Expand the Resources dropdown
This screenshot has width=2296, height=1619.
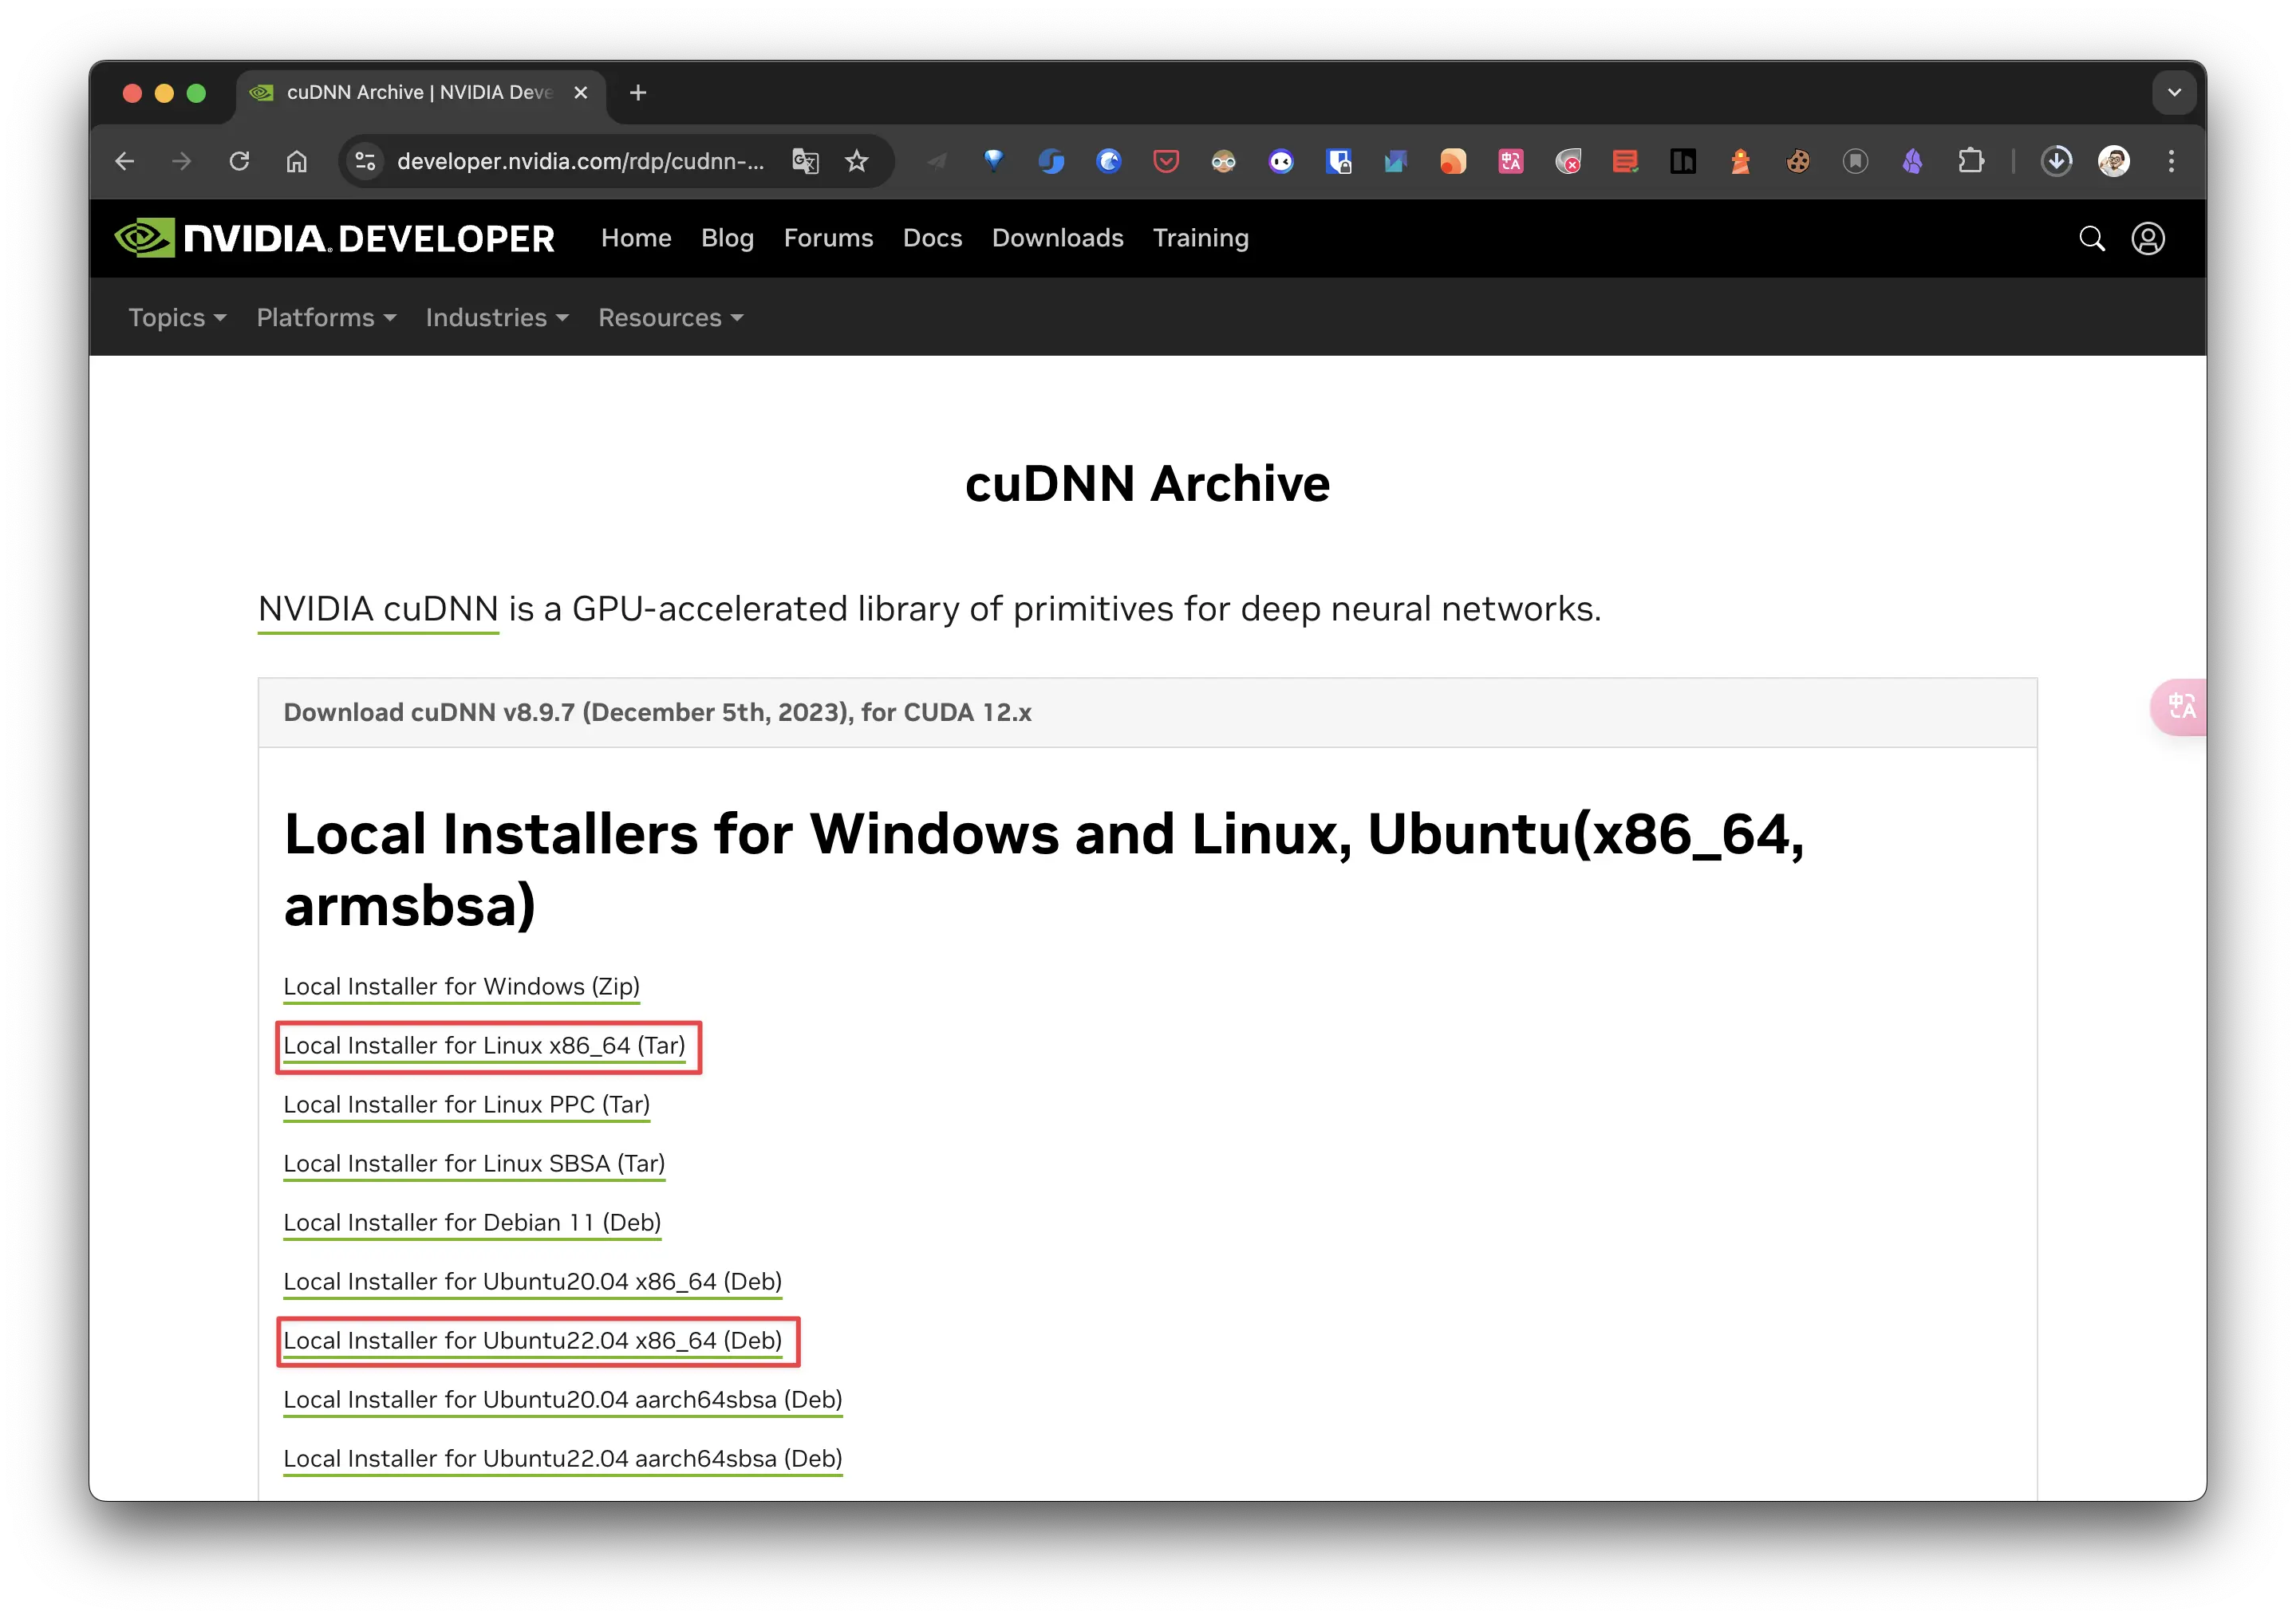pyautogui.click(x=670, y=318)
